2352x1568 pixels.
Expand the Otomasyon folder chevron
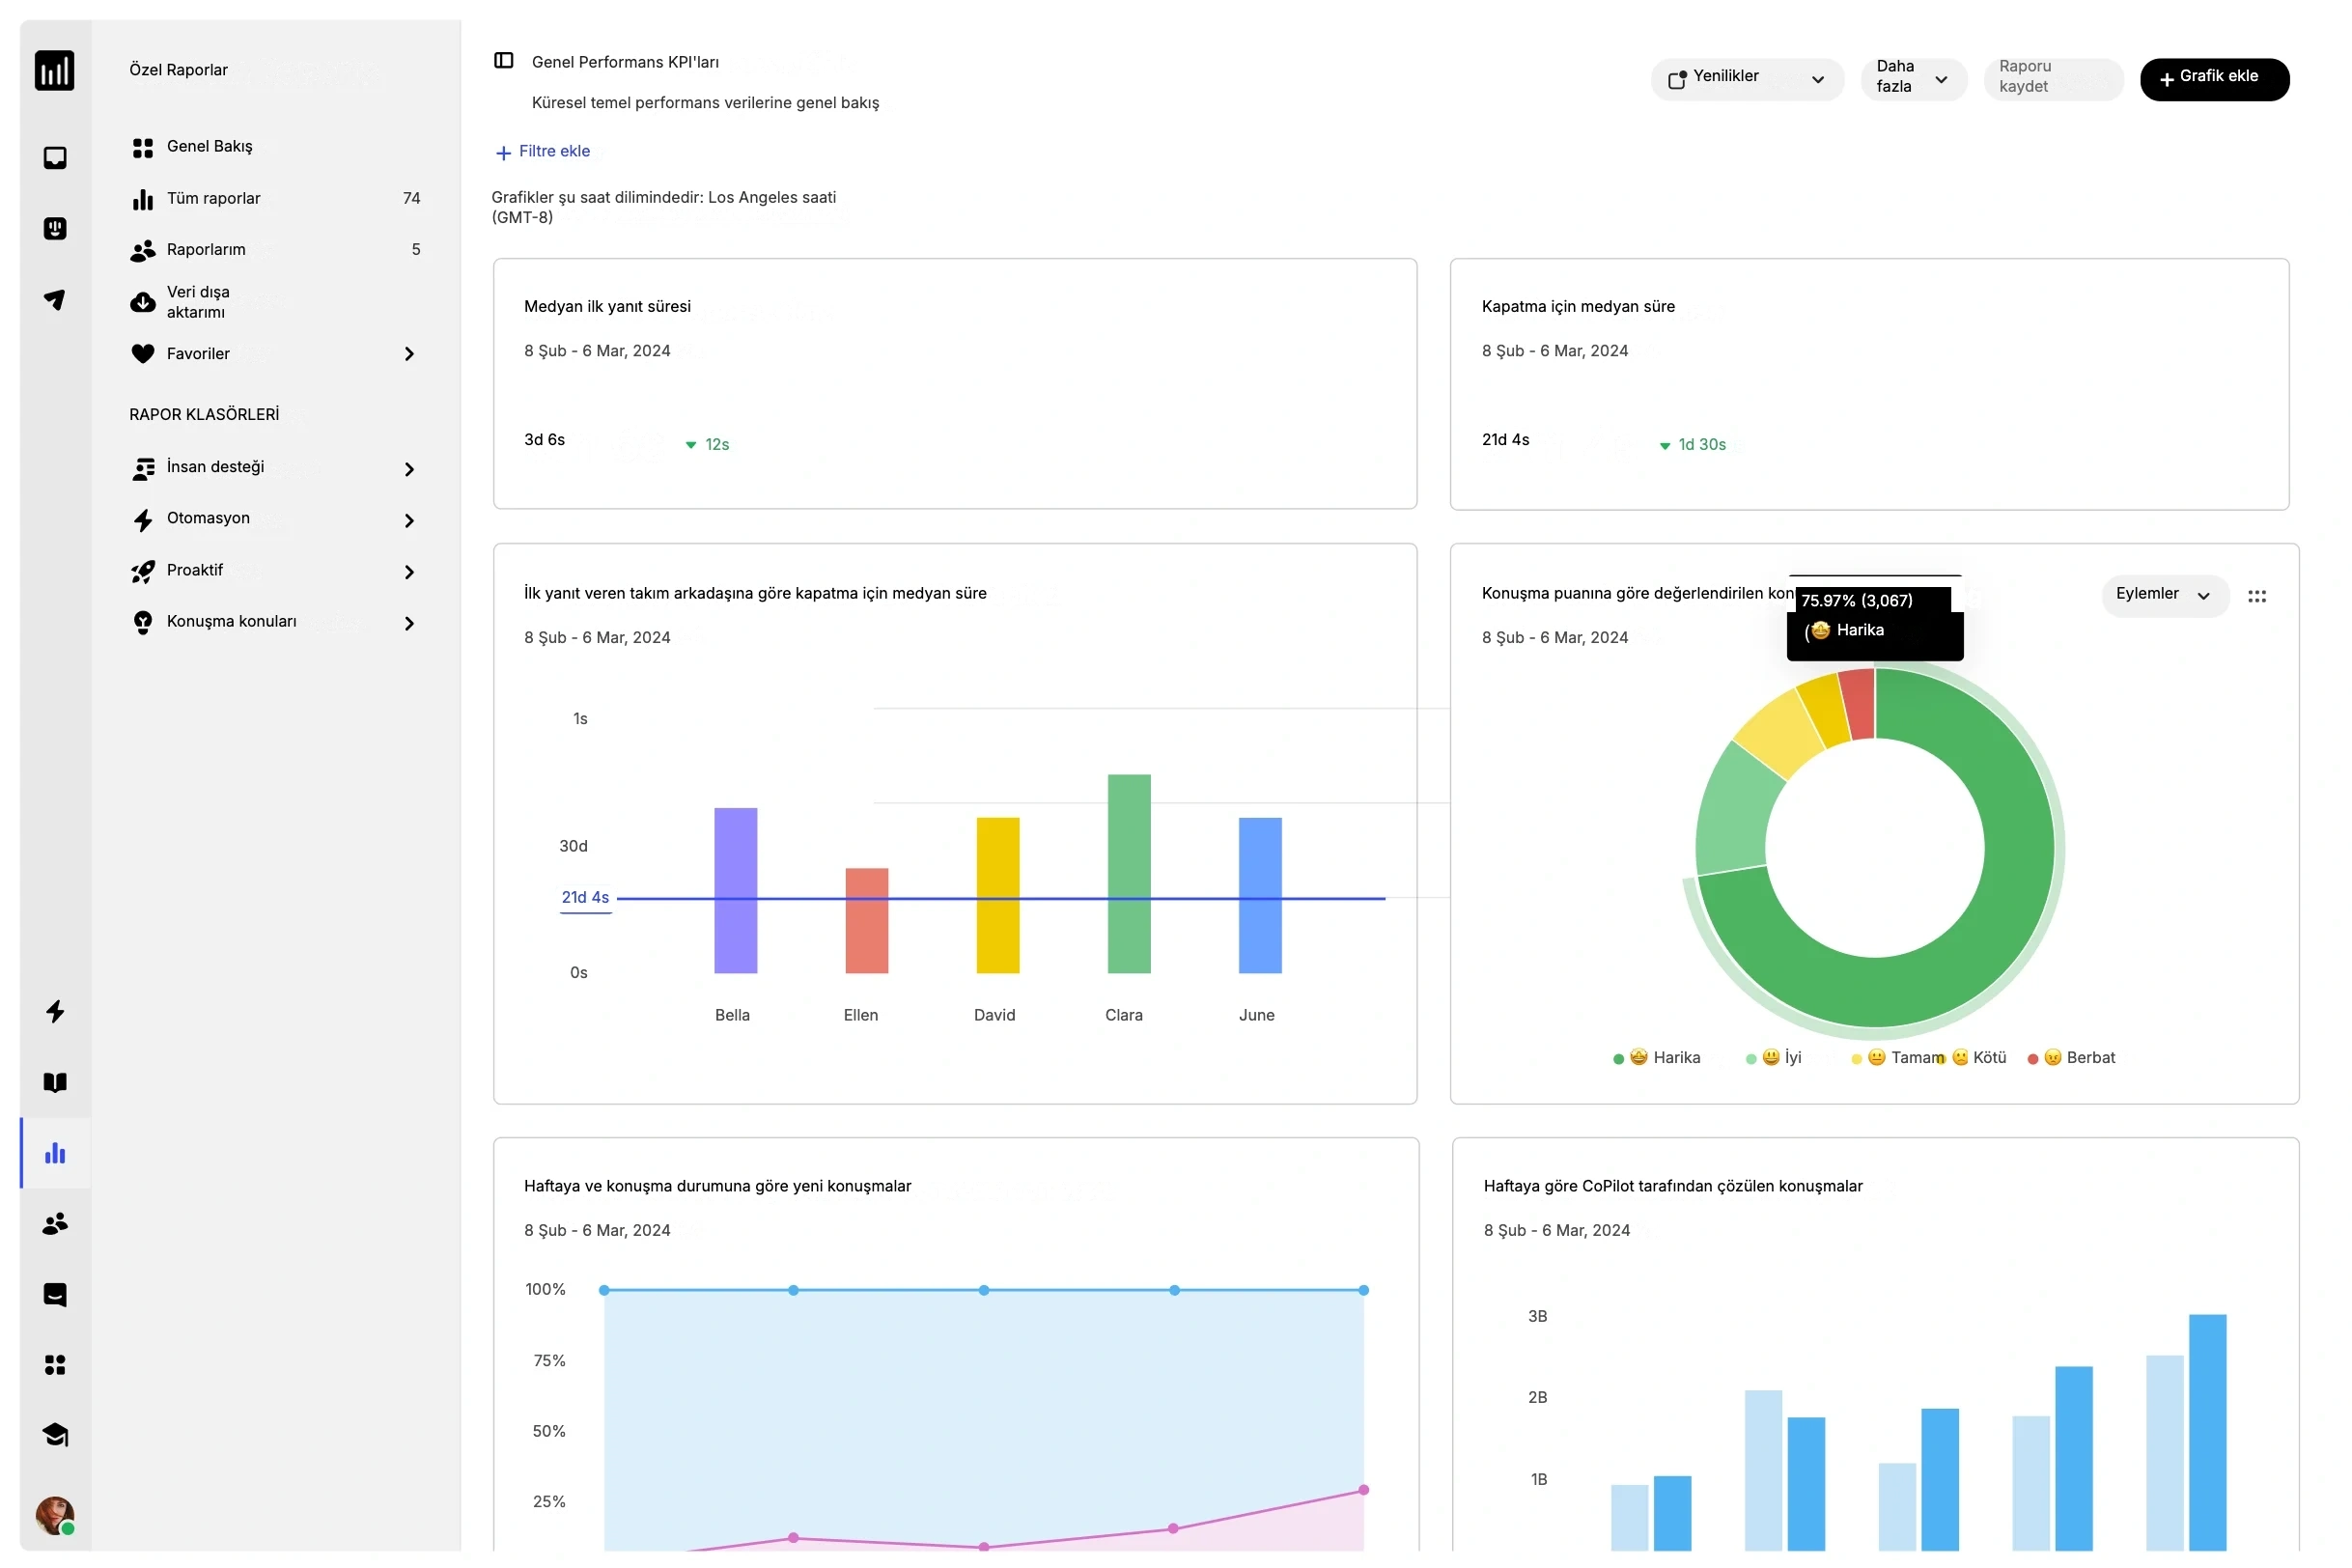409,520
